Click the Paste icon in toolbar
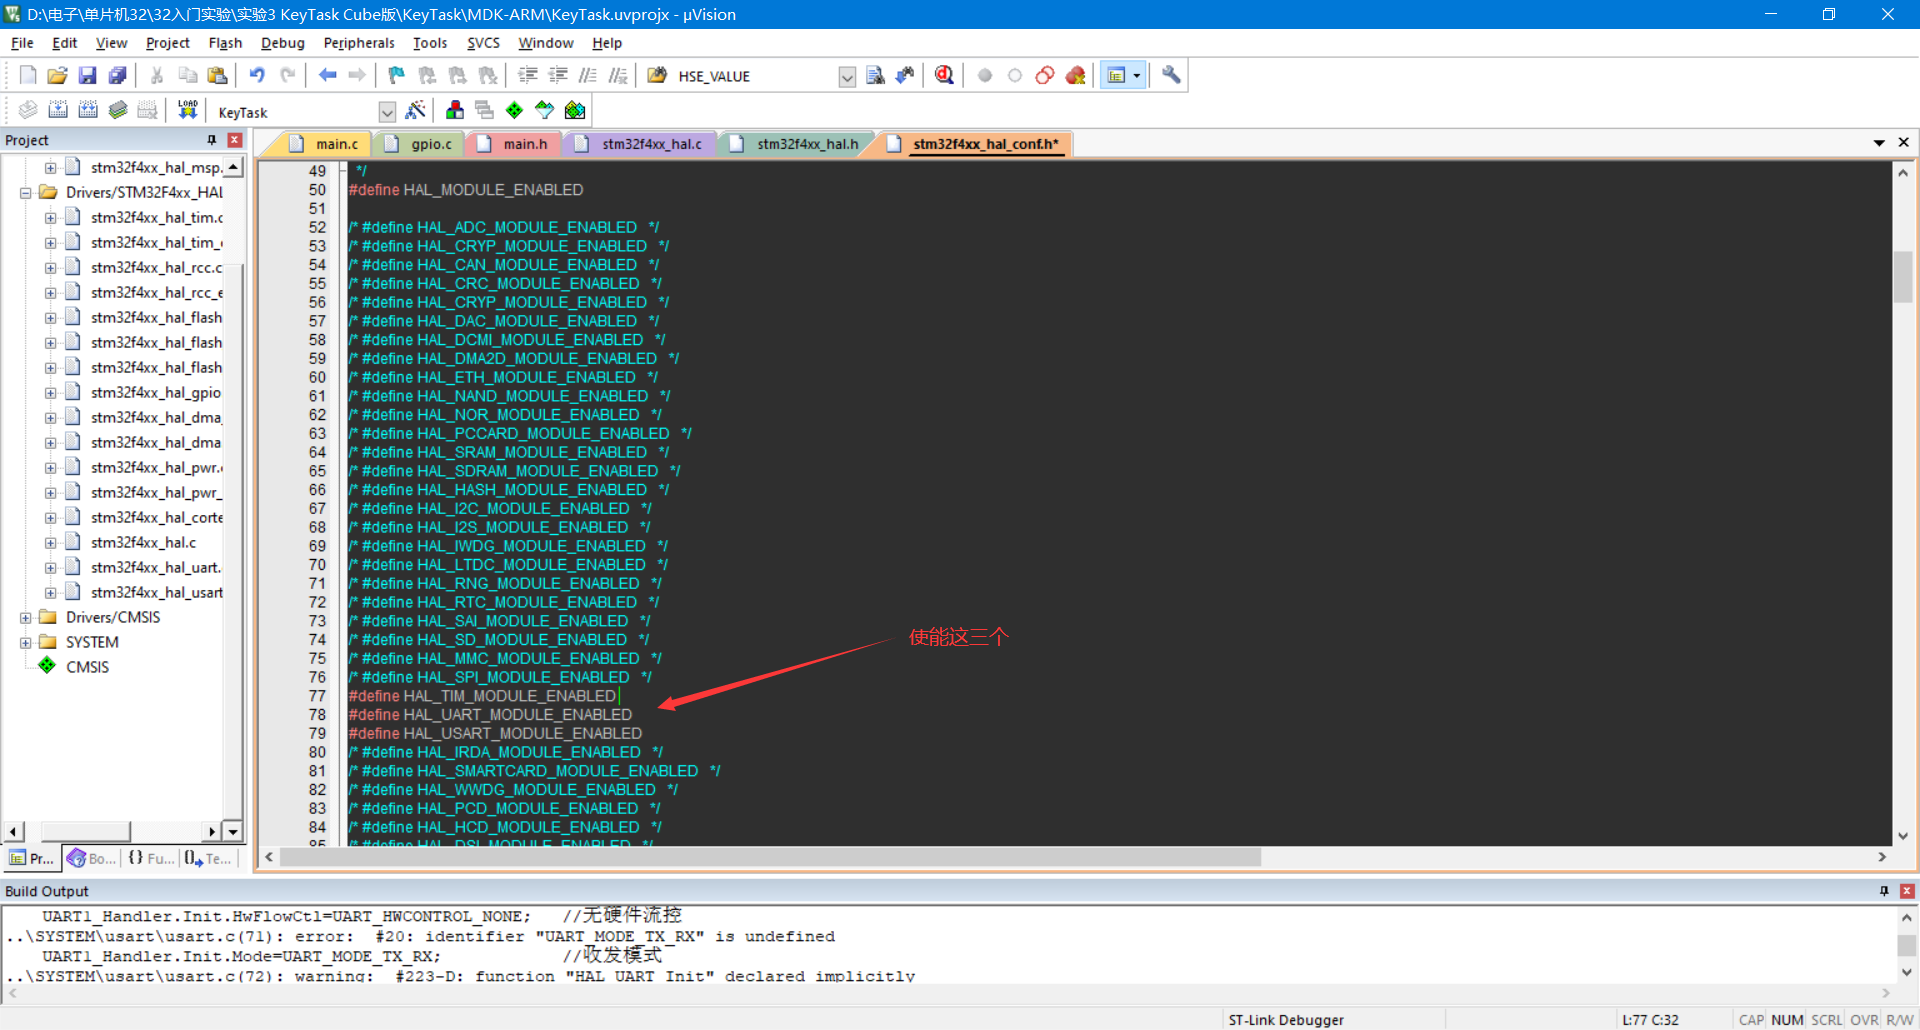 [217, 75]
